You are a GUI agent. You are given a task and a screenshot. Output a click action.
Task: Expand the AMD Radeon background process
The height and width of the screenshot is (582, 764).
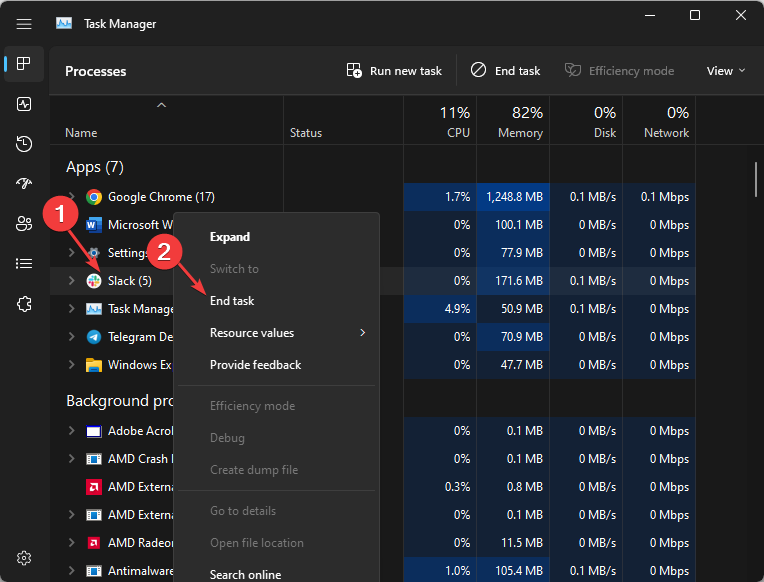(x=72, y=542)
